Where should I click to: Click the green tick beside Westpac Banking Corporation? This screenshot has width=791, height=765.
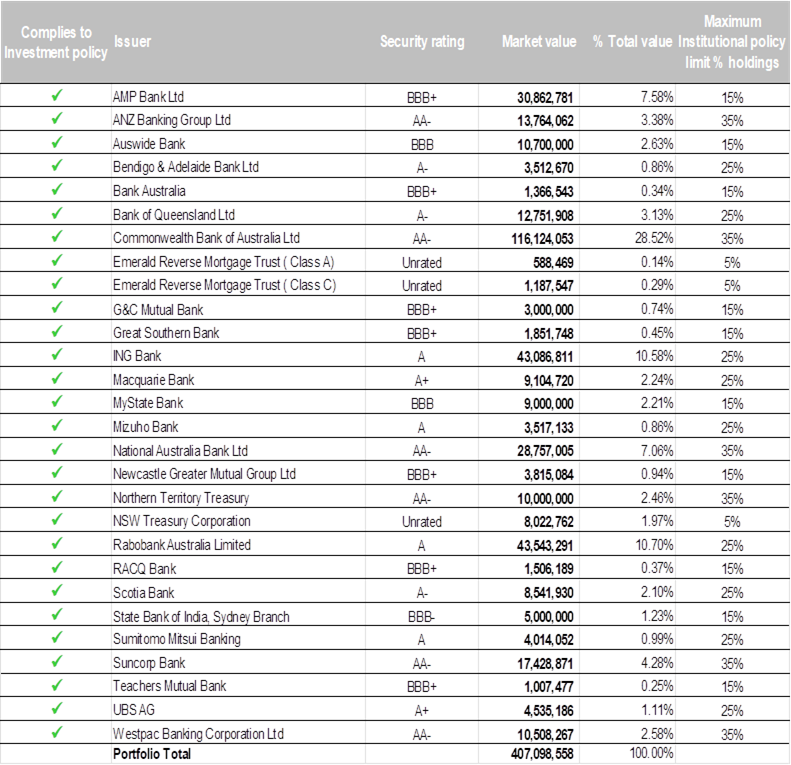tap(57, 733)
